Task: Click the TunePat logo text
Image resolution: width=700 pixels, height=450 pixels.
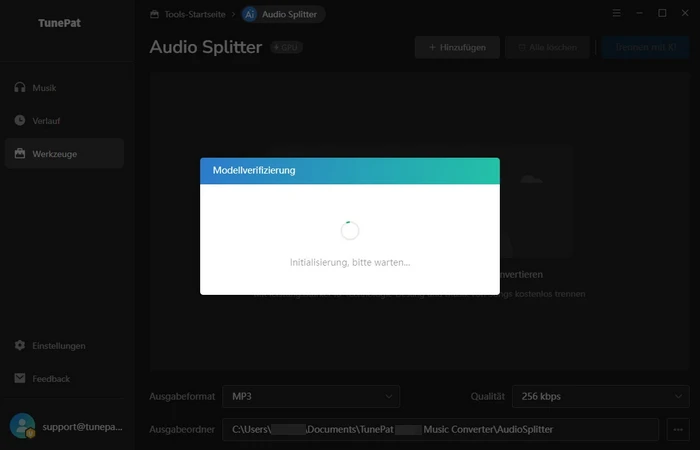Action: pos(59,23)
